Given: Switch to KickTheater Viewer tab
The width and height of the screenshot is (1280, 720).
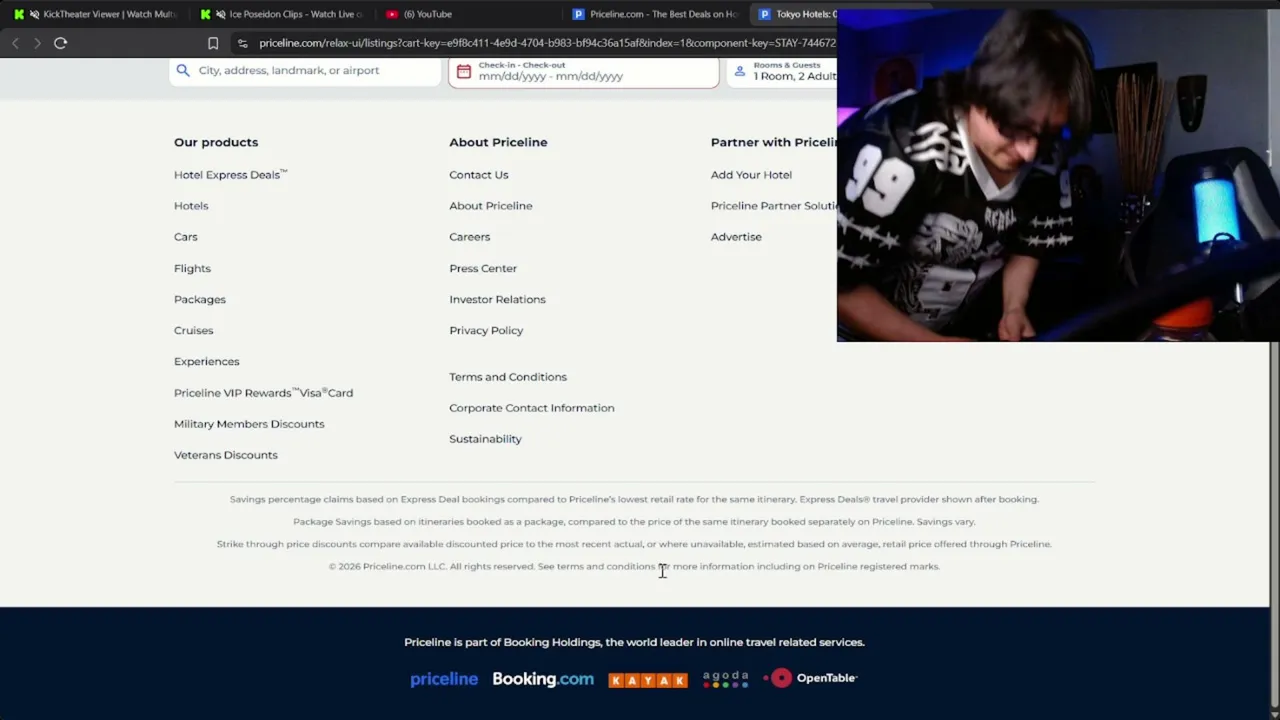Looking at the screenshot, I should [95, 14].
